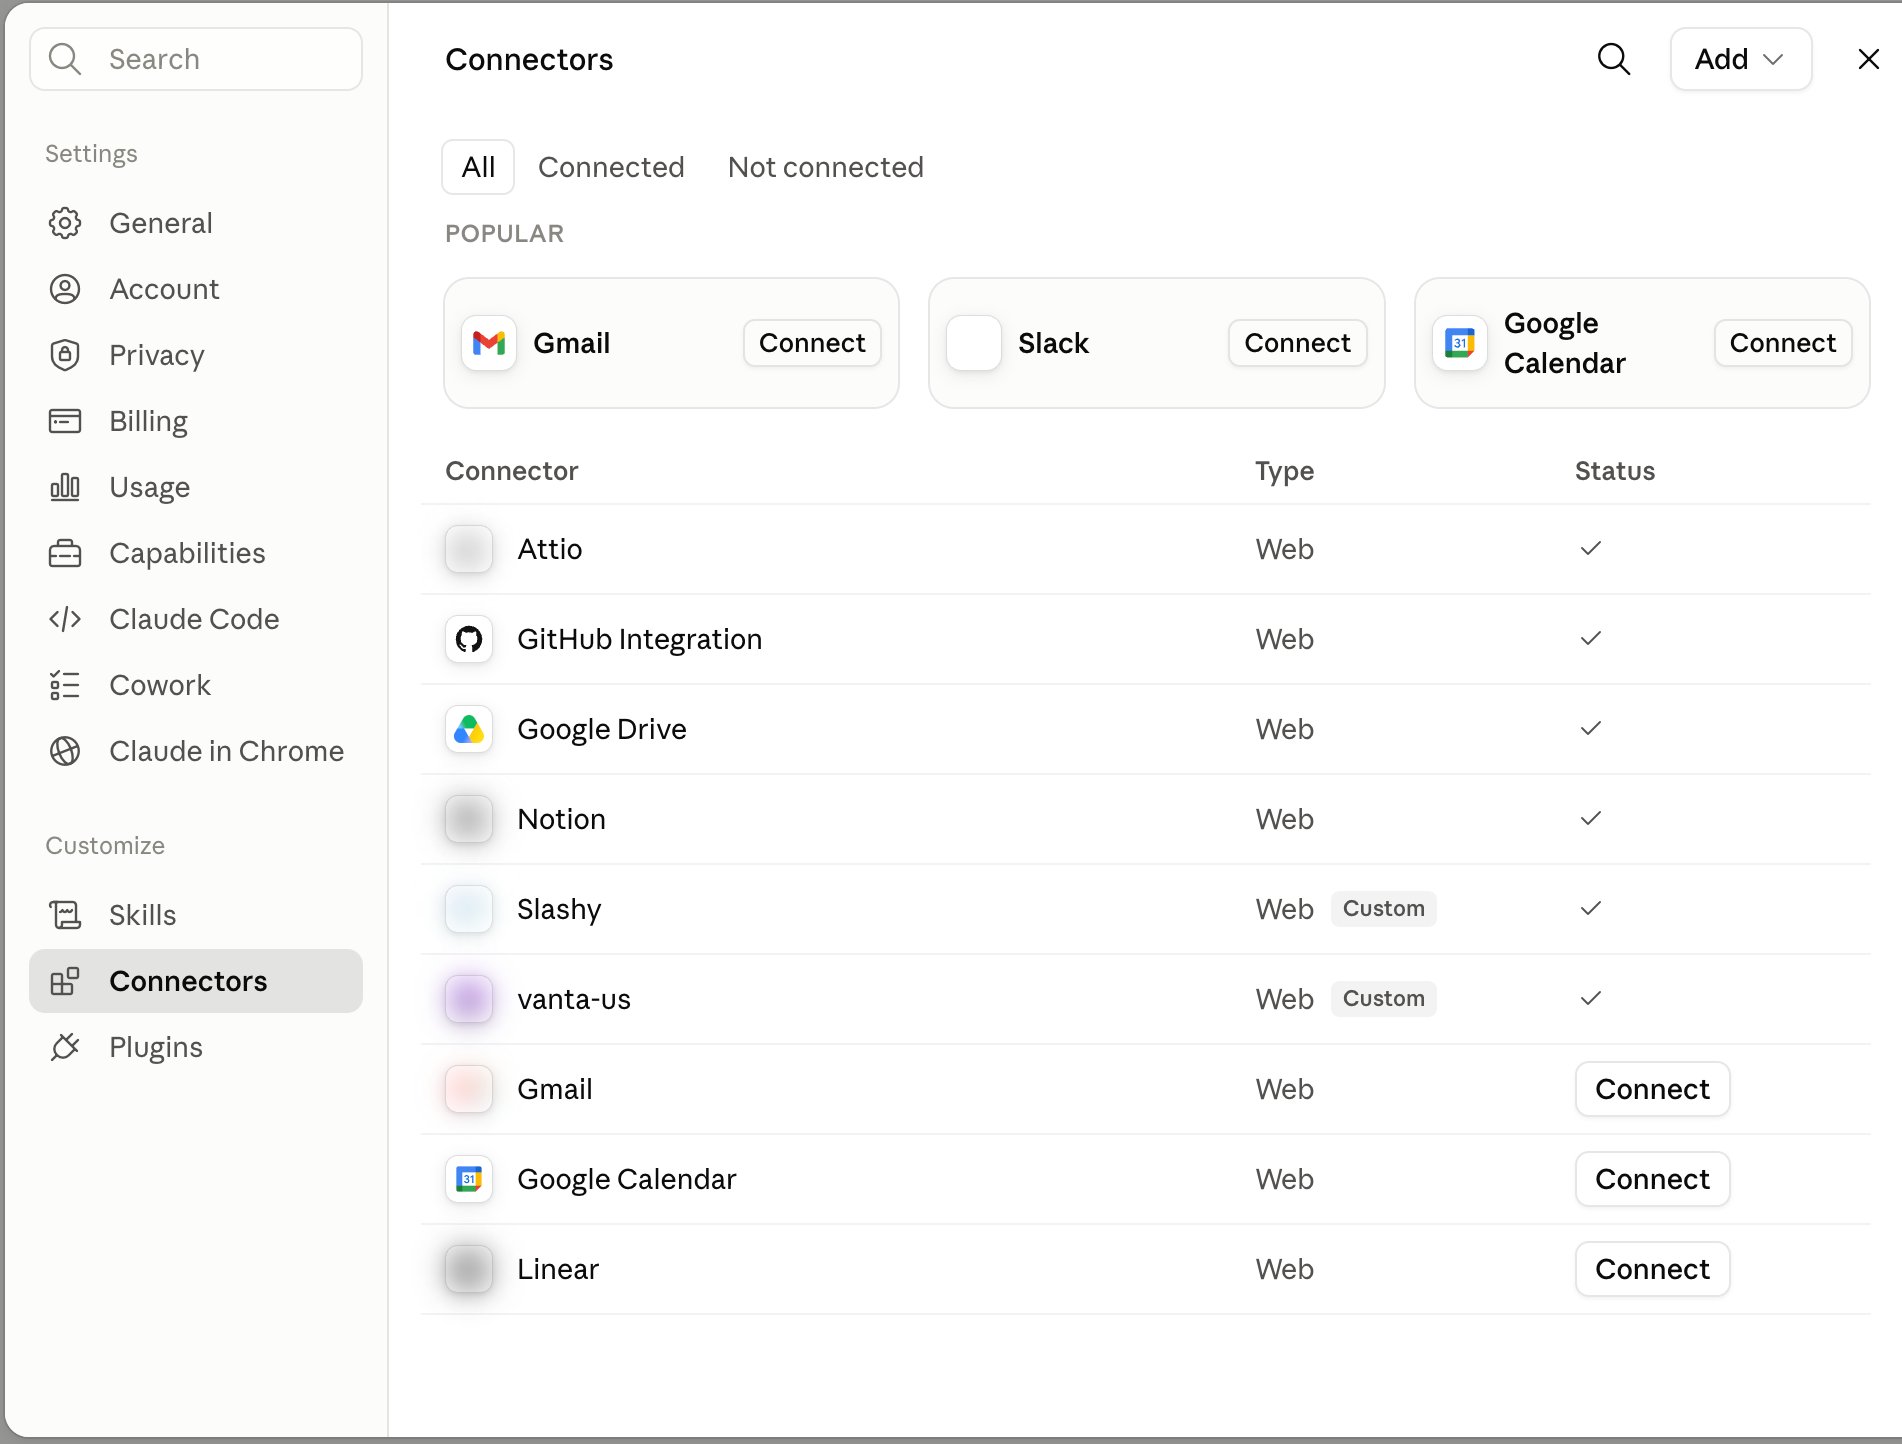Open the Plugins customize page
Image resolution: width=1902 pixels, height=1444 pixels.
point(196,1047)
